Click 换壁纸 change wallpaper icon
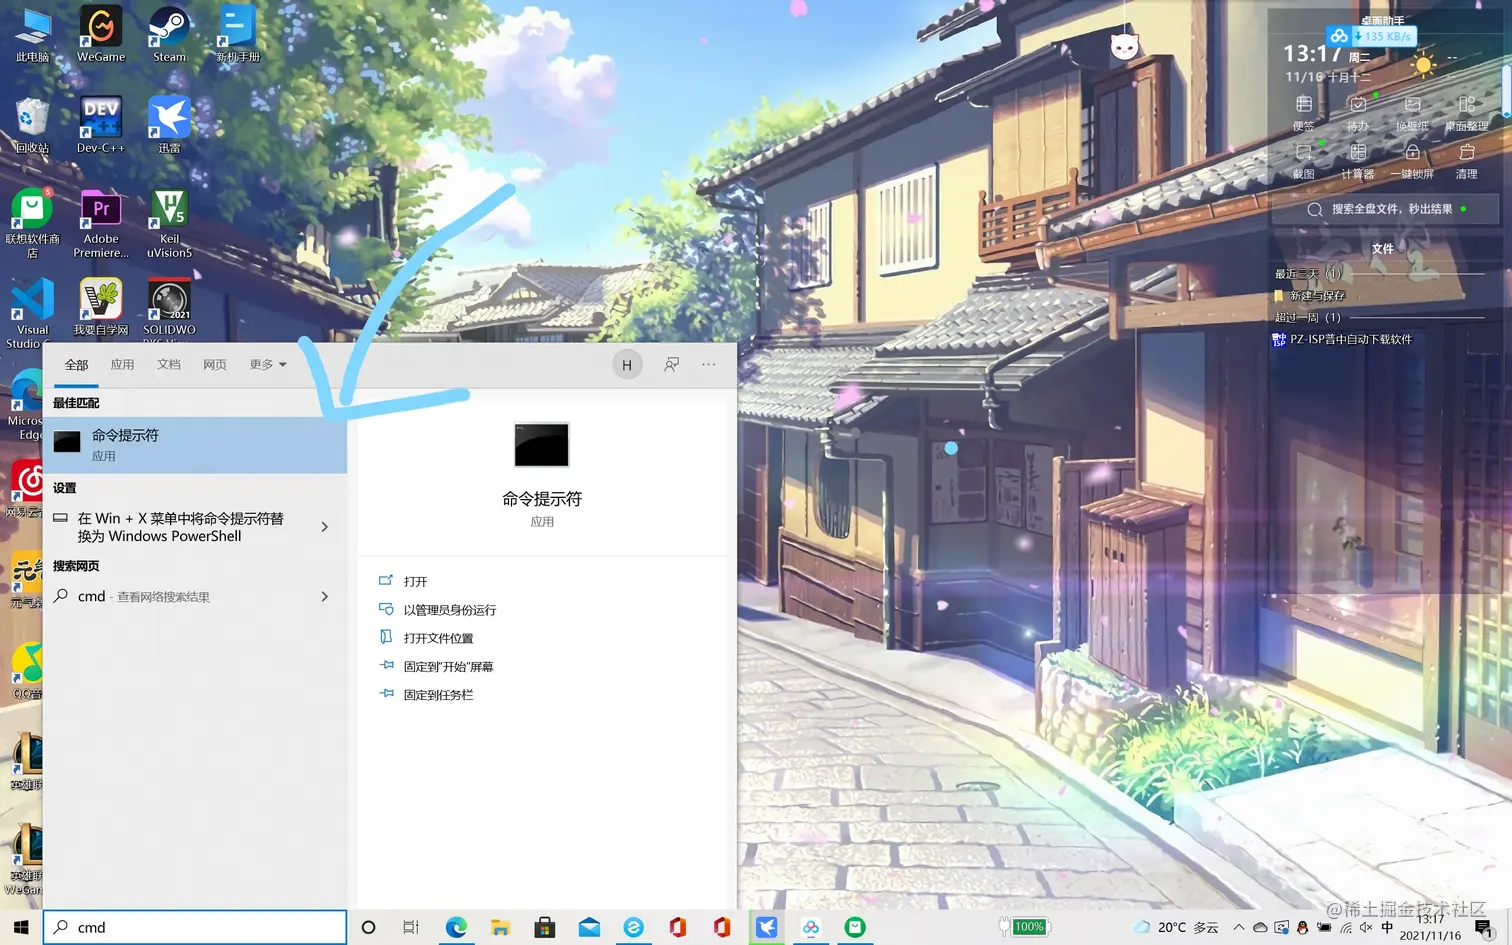Screen dimensions: 1512x945 (1412, 113)
